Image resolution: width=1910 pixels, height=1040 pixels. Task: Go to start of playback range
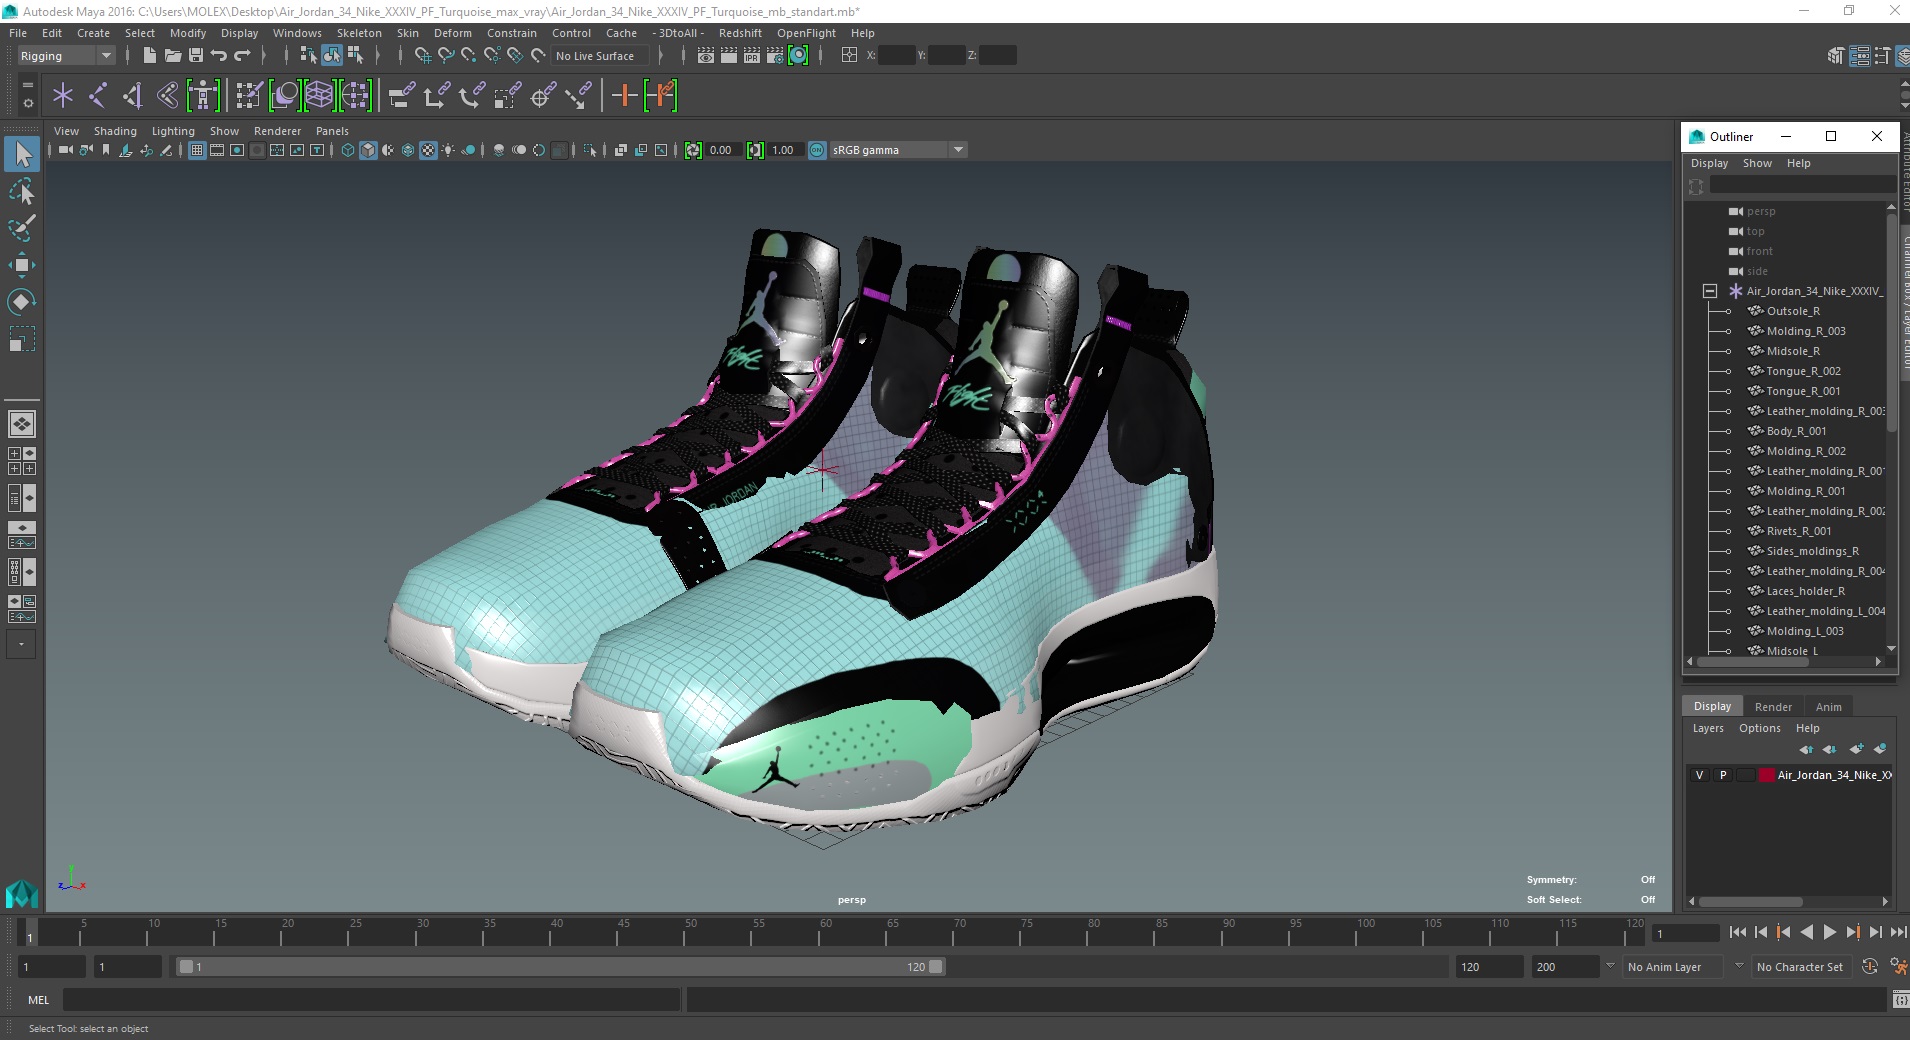(x=1738, y=932)
